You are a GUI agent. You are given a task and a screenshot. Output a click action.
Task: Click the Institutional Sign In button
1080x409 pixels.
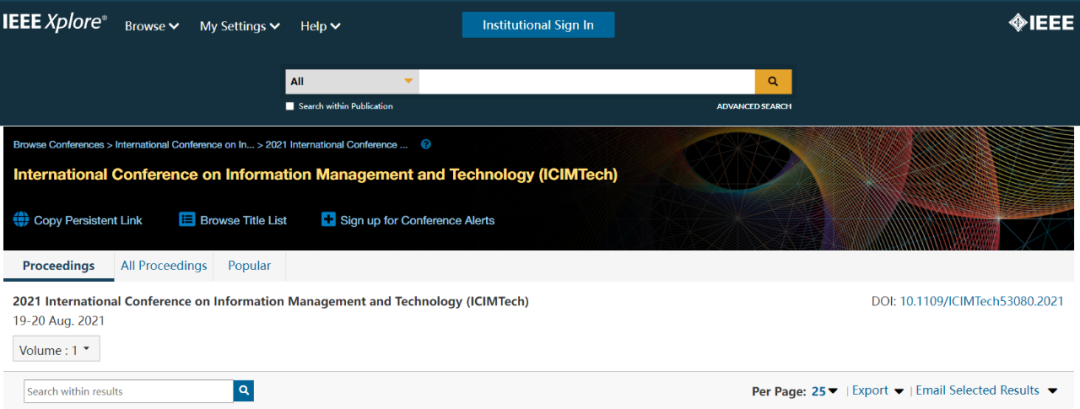[538, 25]
